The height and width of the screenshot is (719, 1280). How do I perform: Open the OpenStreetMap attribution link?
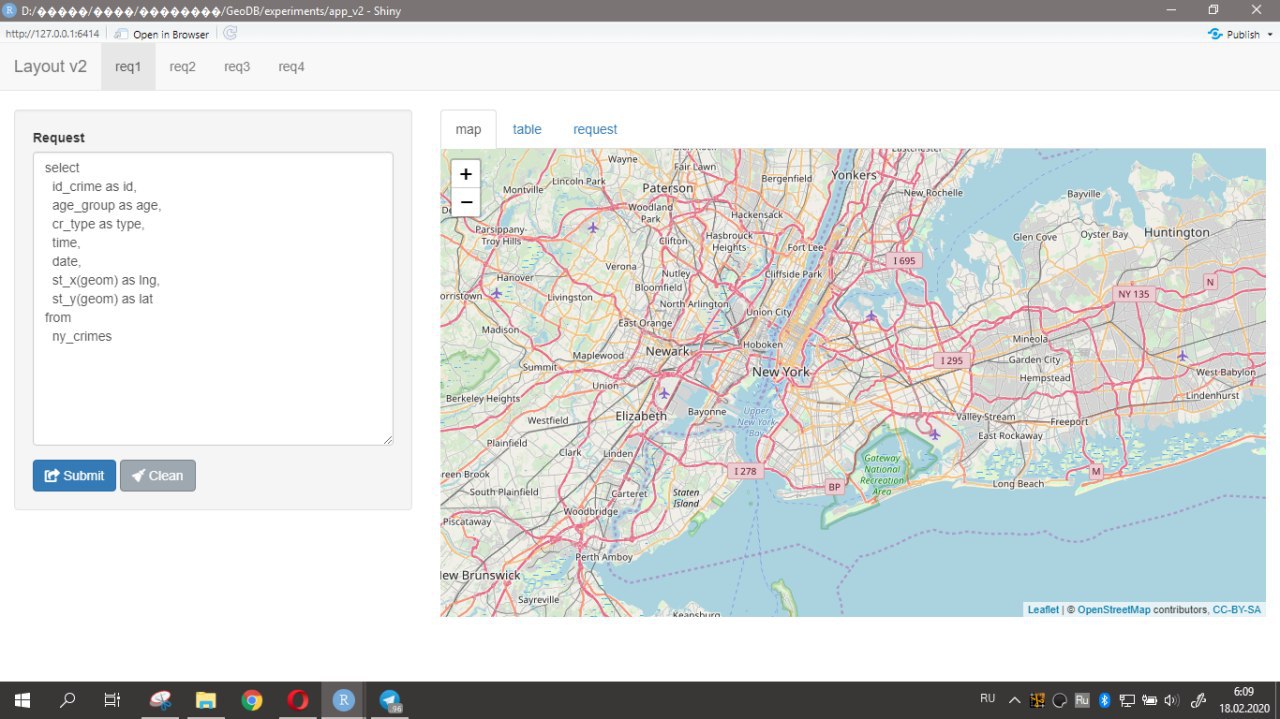click(x=1114, y=609)
